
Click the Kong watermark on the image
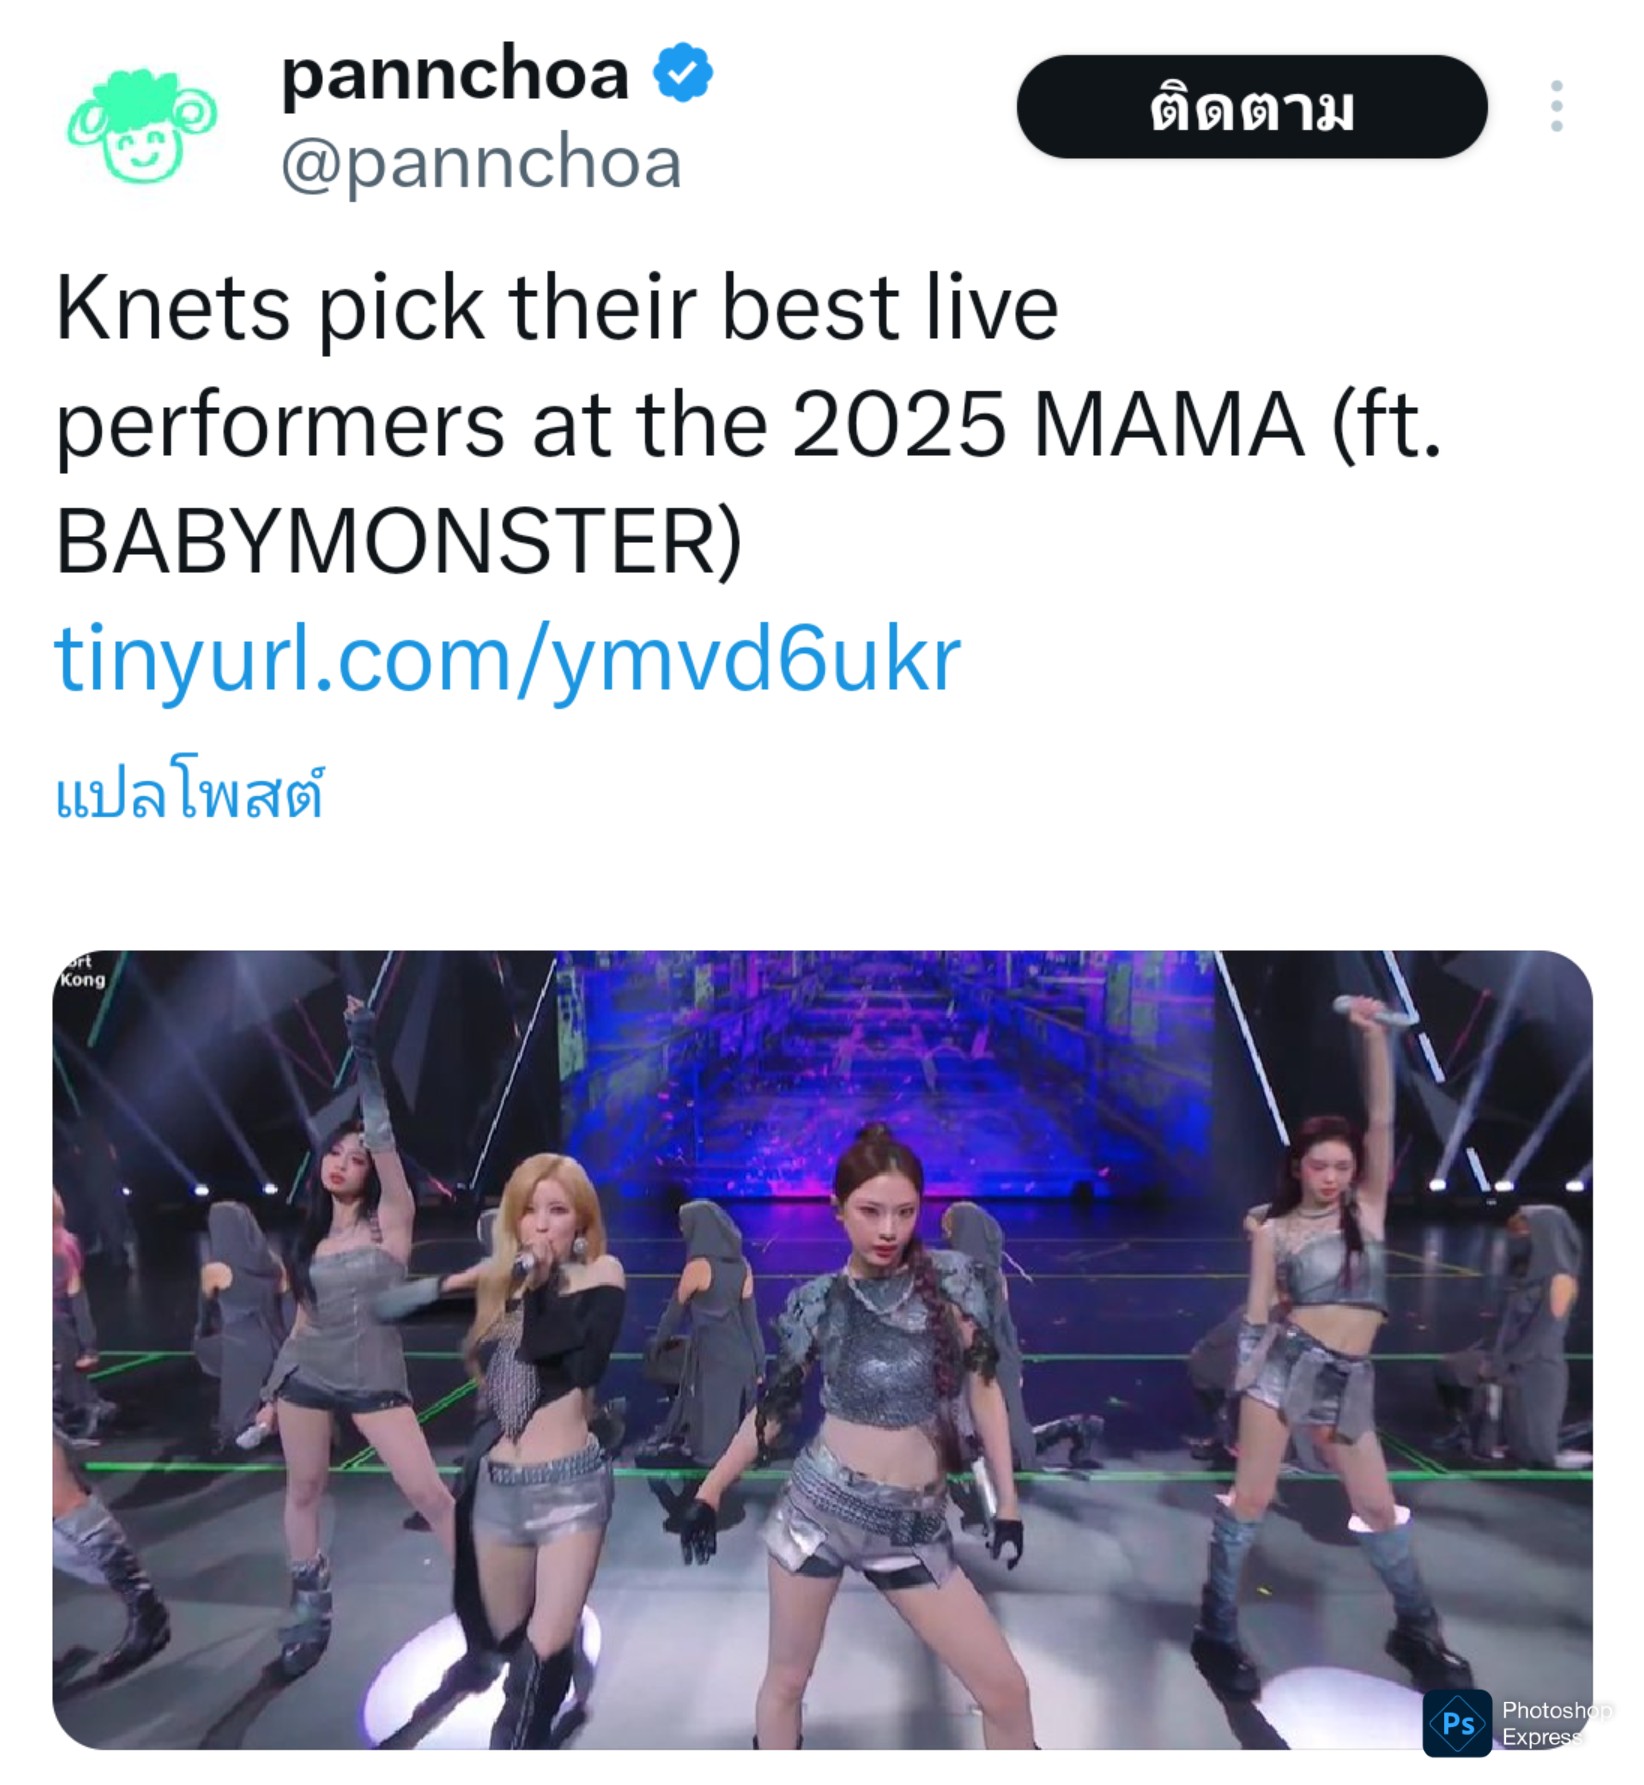82,978
